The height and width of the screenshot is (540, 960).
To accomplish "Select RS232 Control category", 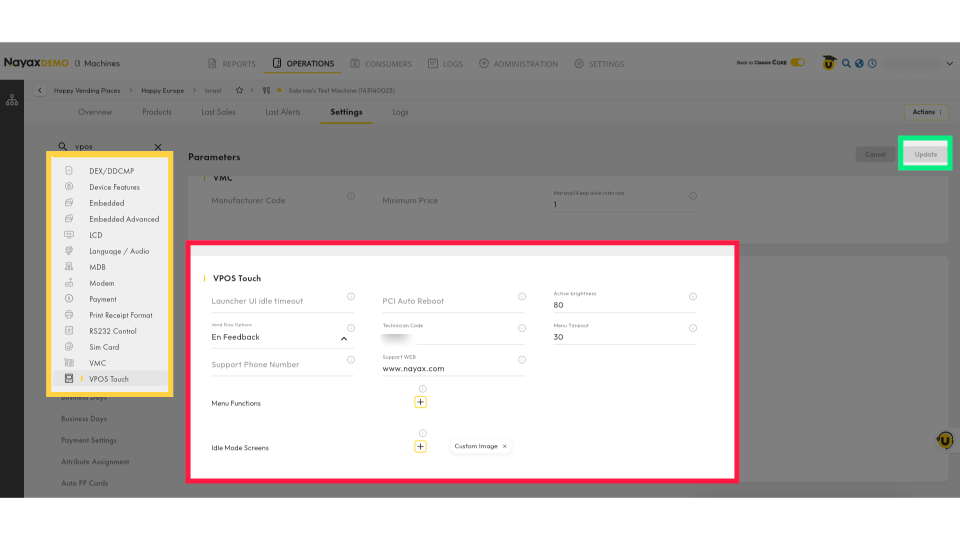I will [x=110, y=331].
